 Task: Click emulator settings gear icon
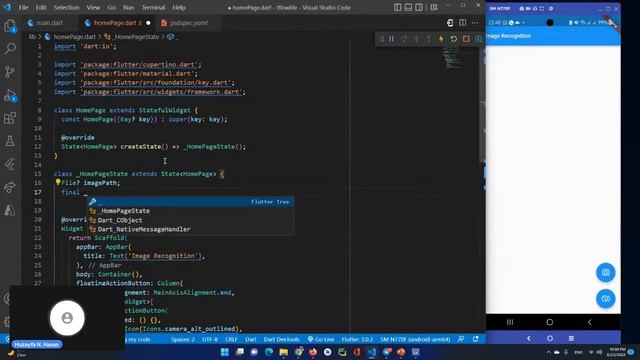click(551, 8)
